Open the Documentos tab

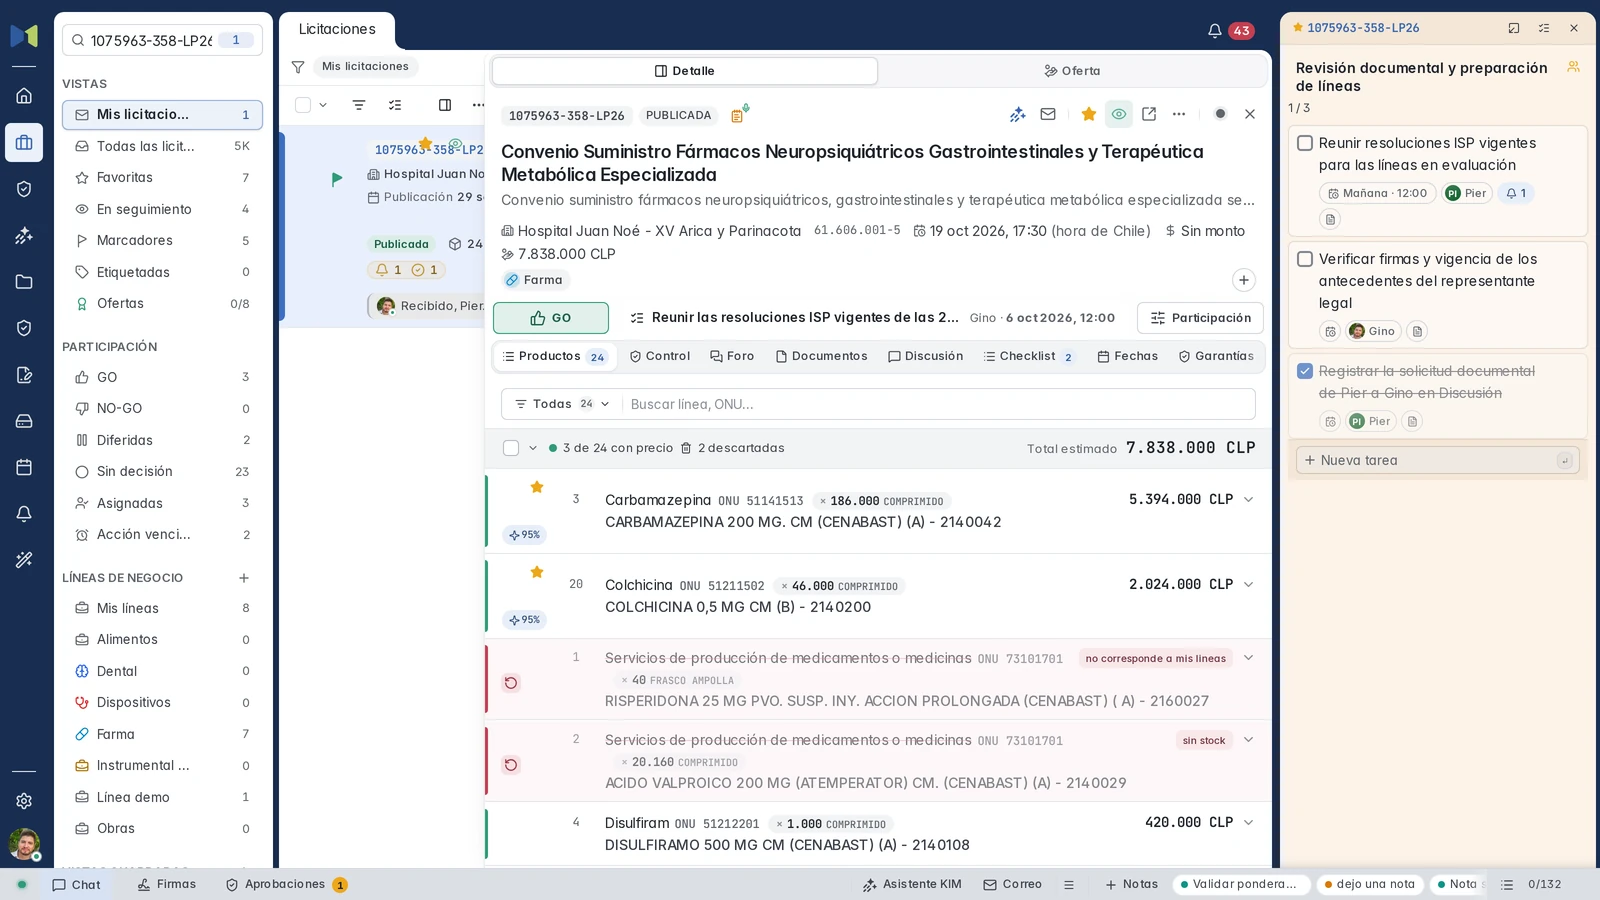point(821,356)
